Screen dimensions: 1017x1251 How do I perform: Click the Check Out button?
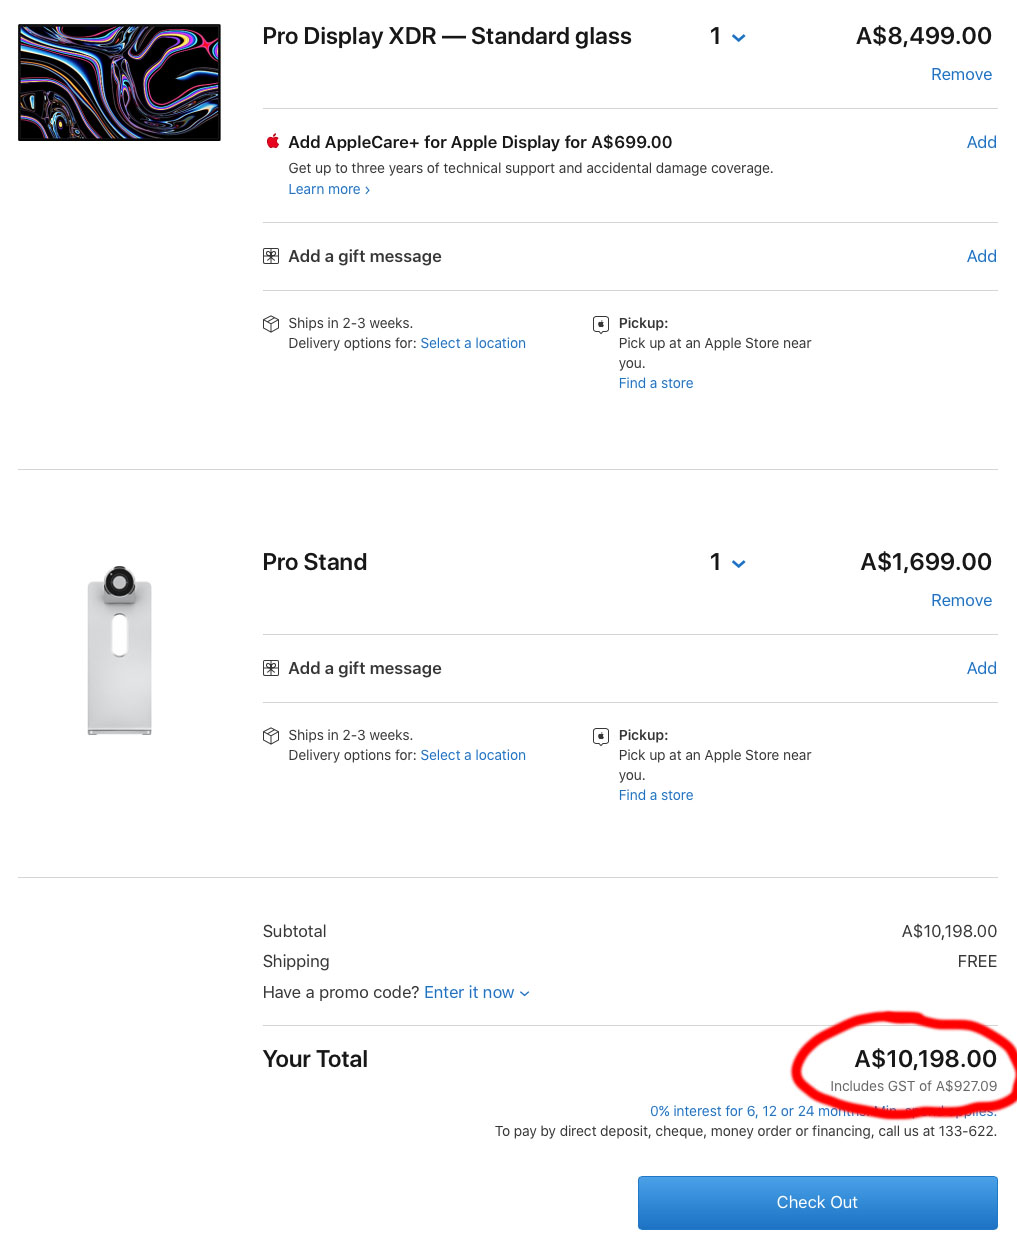(817, 1202)
